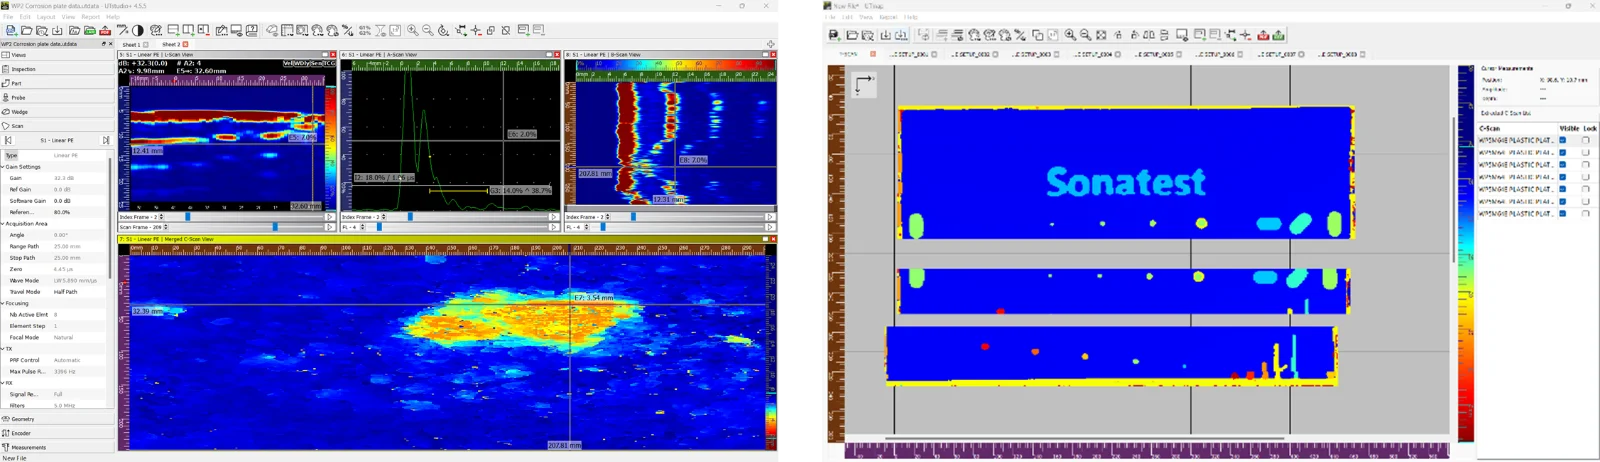Click the new file icon in UTstudio+ toolbar
Screen dimensions: 1600x462
pos(11,31)
